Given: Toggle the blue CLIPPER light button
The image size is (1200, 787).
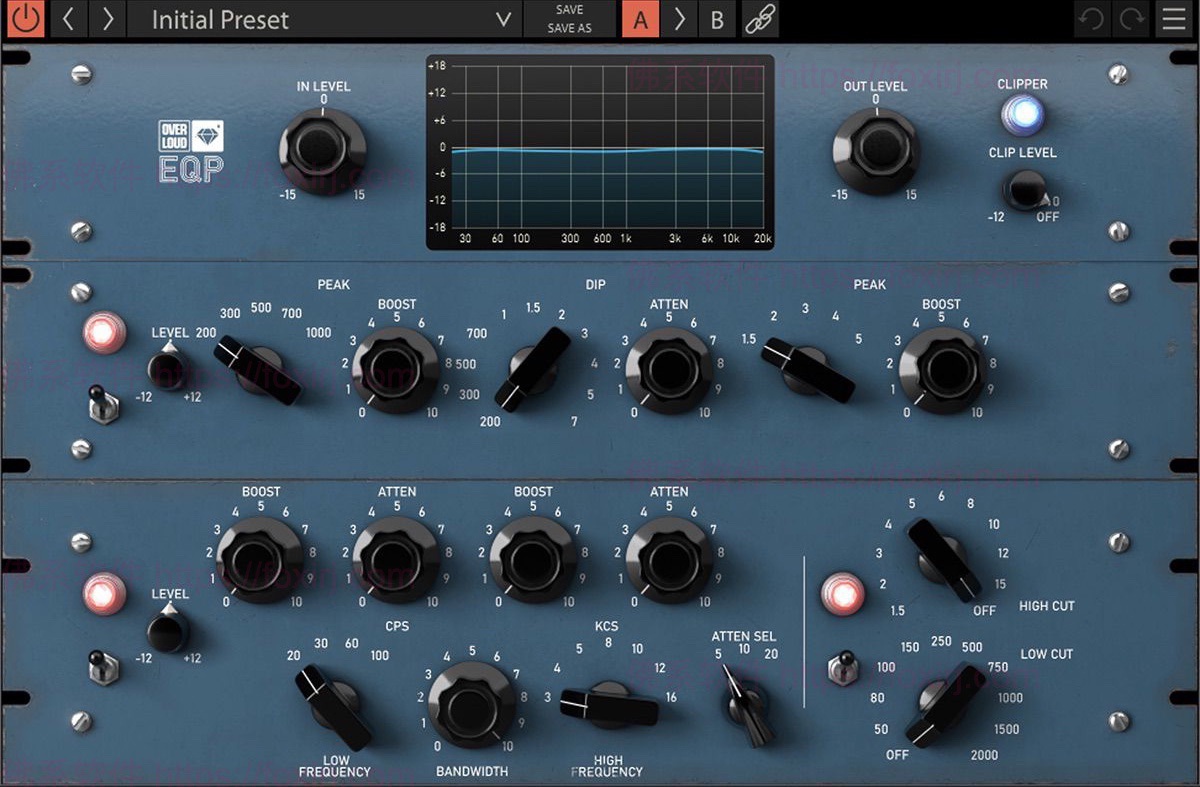Looking at the screenshot, I should [1022, 115].
